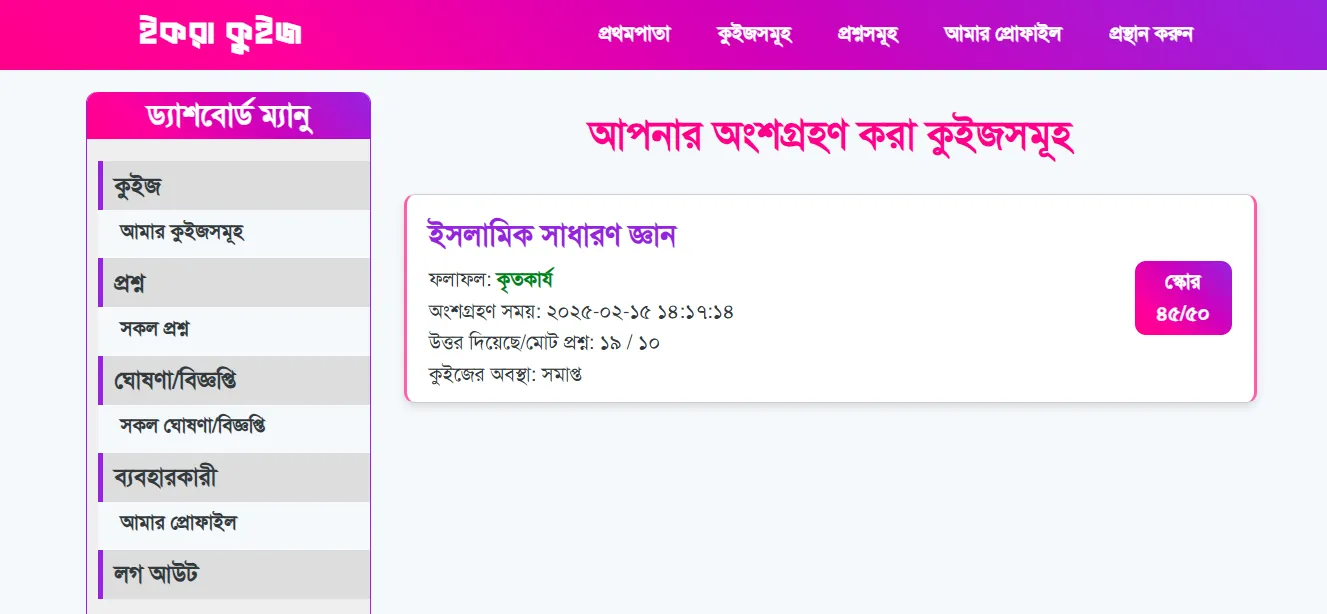Select the প্রশ্ন section heading in sidebar
Screen dimensions: 1327x614
tap(128, 283)
